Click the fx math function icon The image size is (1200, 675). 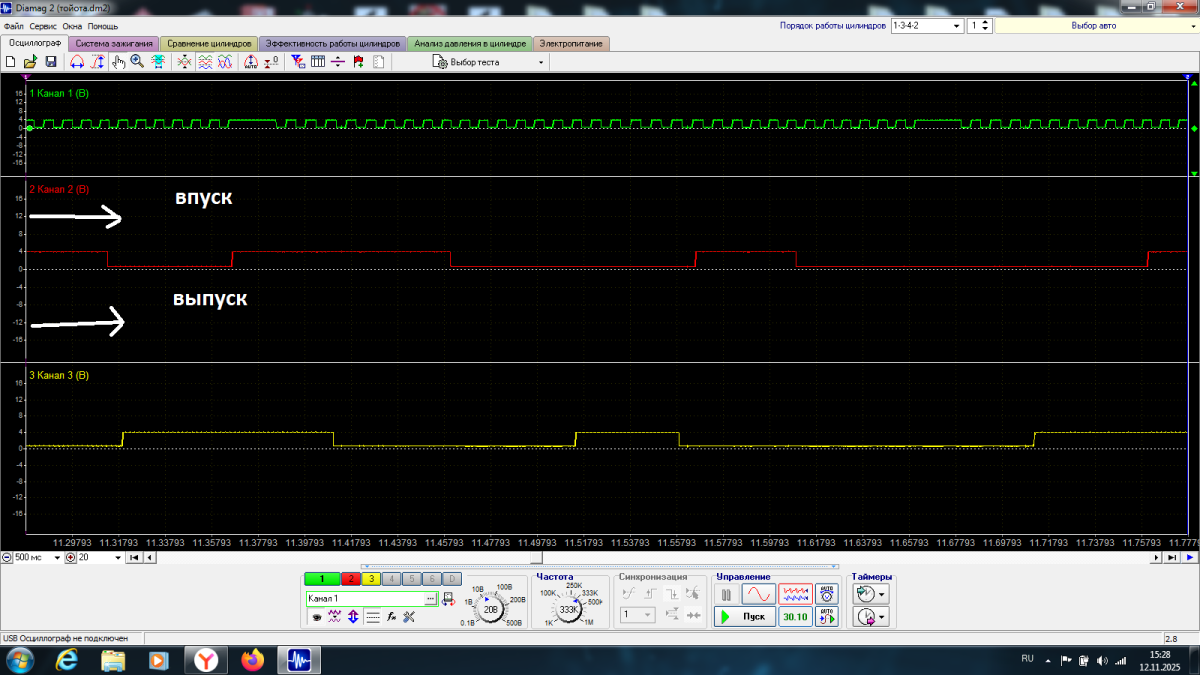coord(392,617)
